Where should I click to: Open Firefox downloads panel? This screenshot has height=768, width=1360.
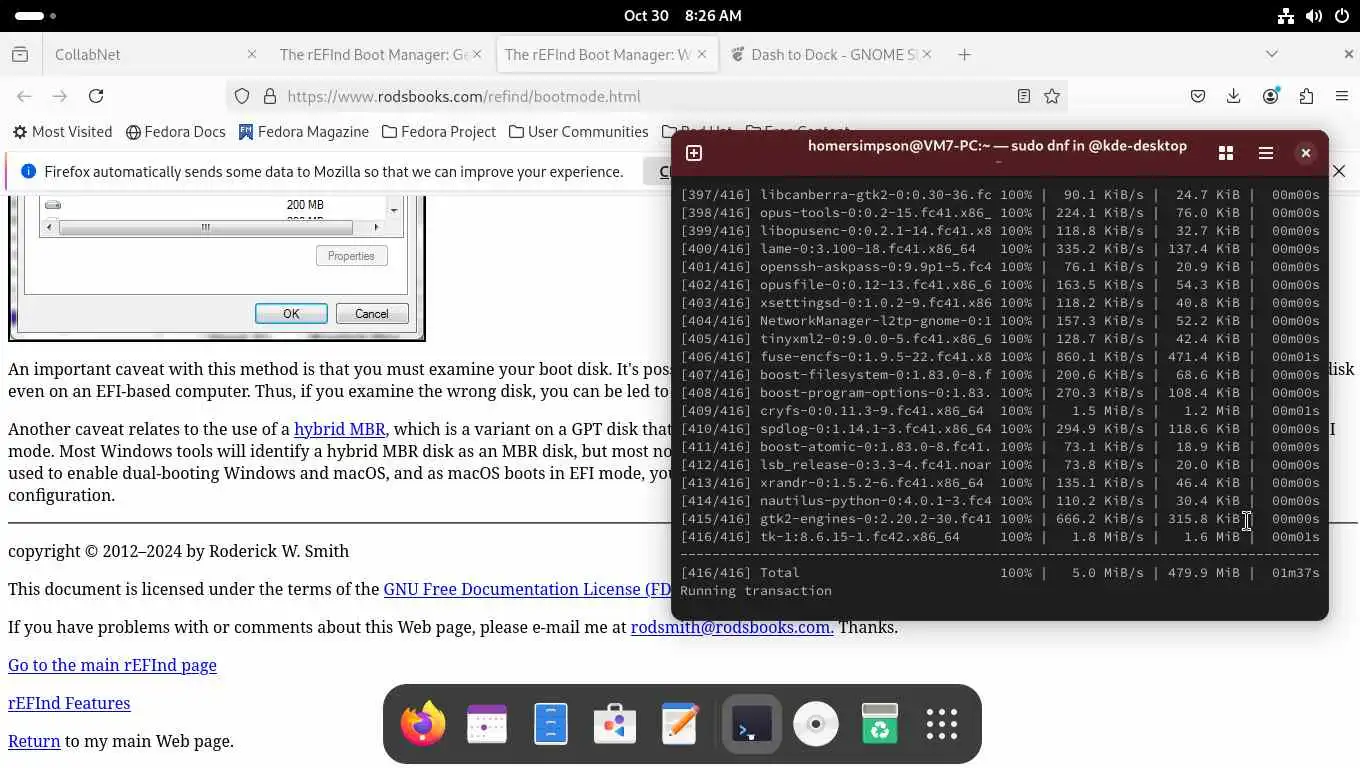1234,96
